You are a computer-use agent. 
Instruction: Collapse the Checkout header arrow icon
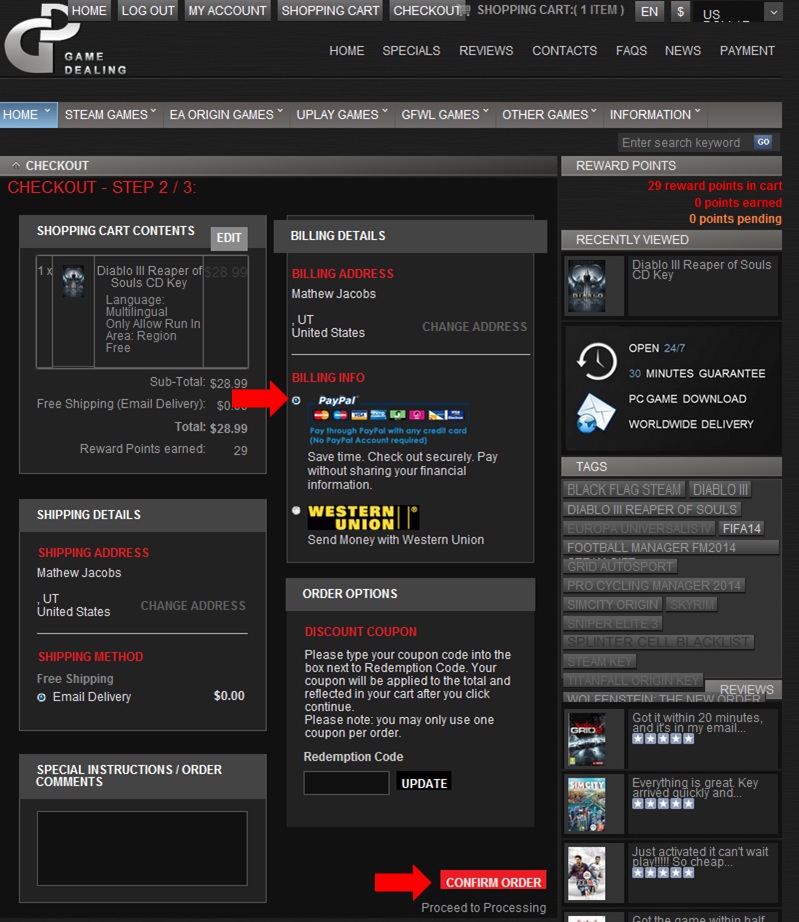point(16,165)
